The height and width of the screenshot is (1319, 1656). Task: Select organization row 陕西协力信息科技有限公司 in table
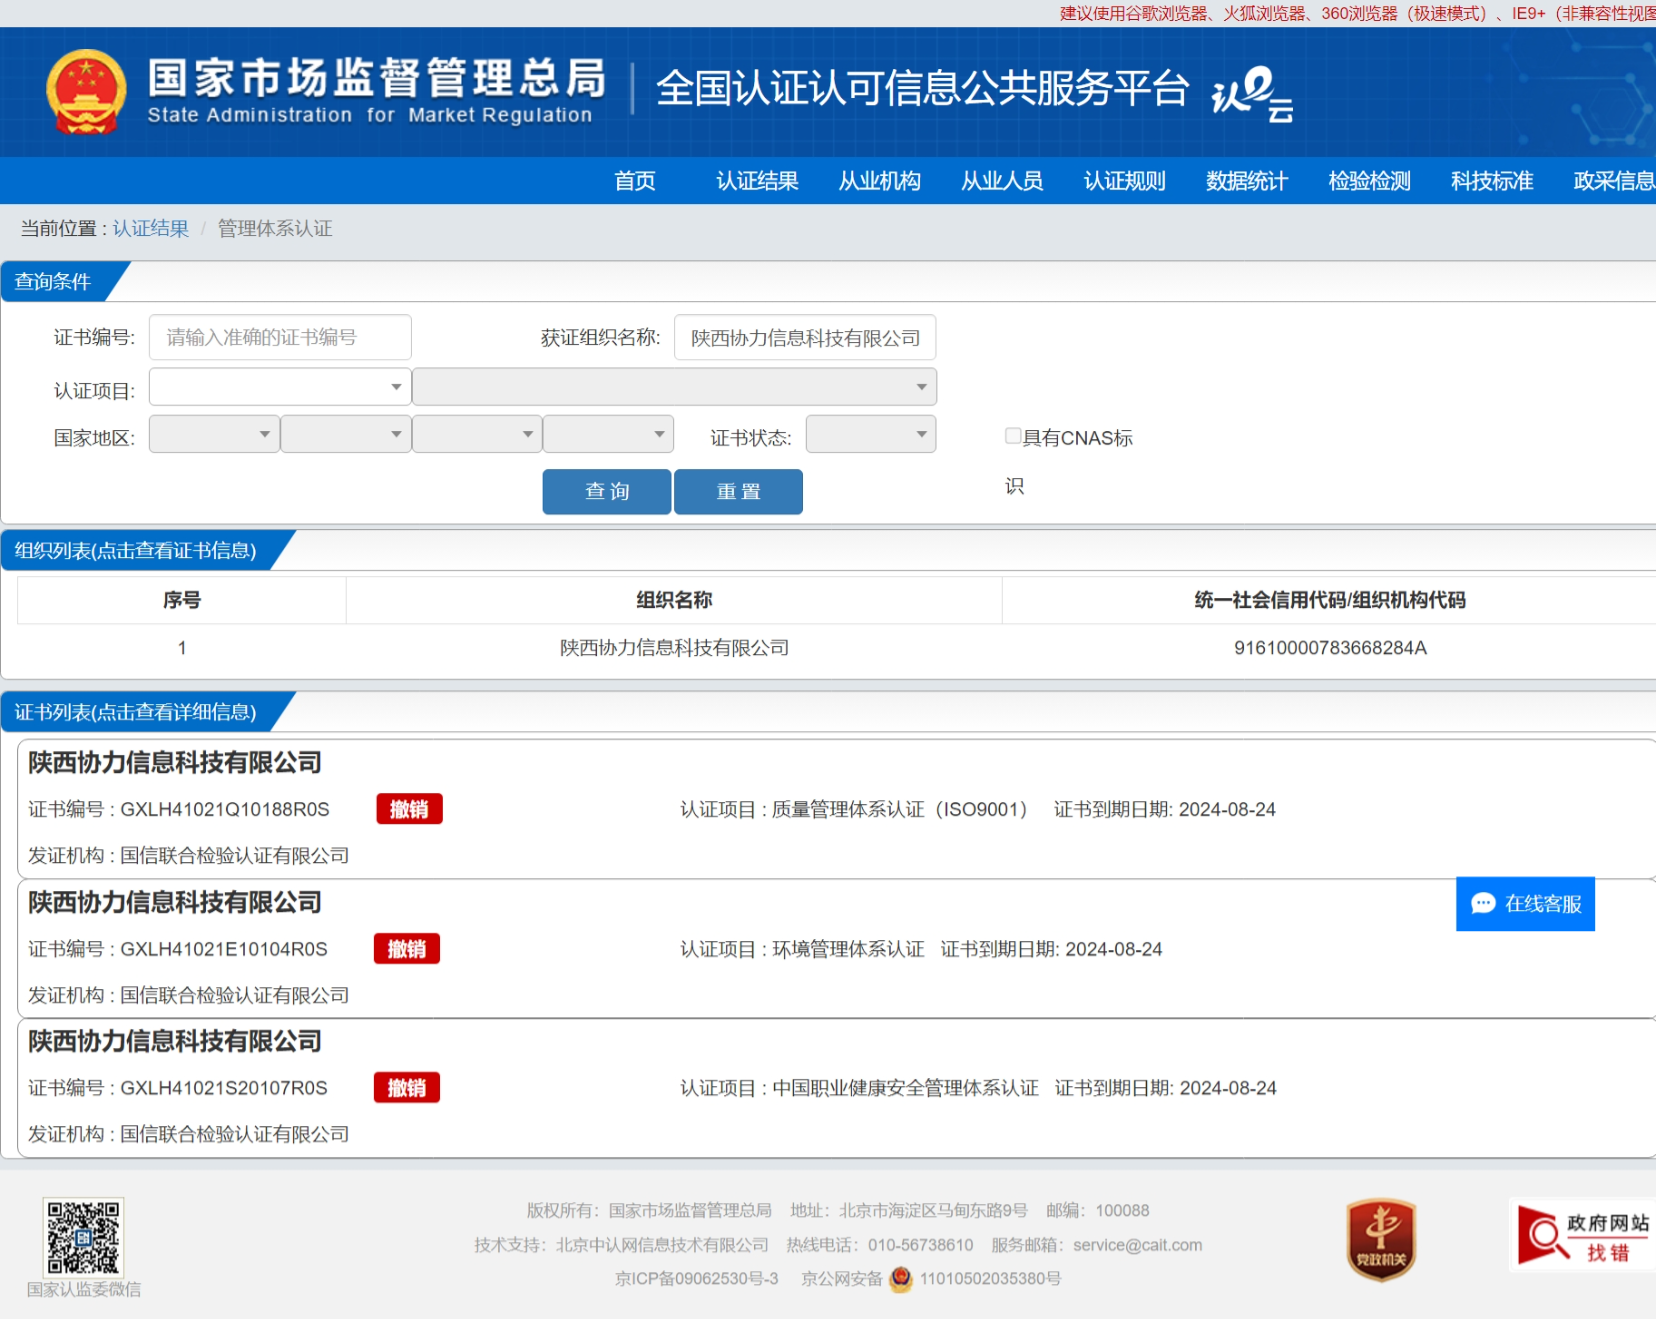point(674,648)
